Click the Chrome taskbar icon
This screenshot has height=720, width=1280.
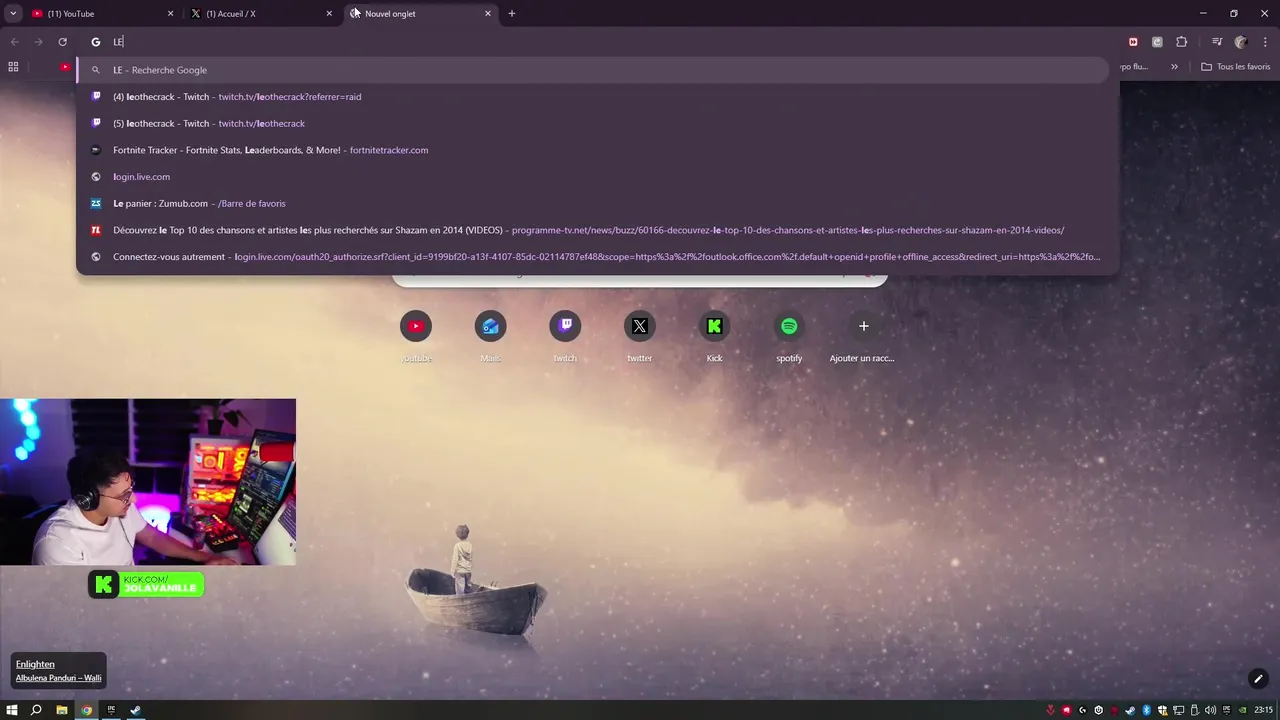pos(87,710)
